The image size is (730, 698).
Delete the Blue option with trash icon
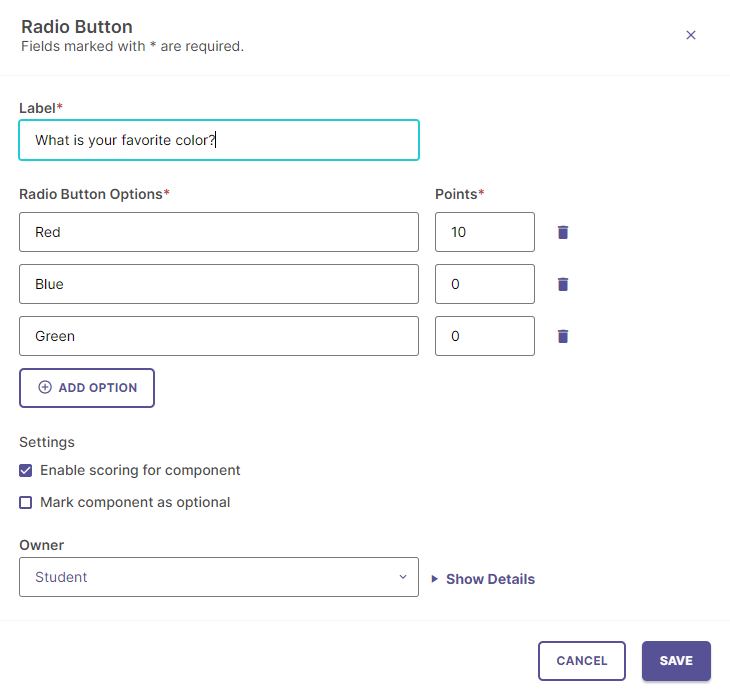tap(563, 284)
